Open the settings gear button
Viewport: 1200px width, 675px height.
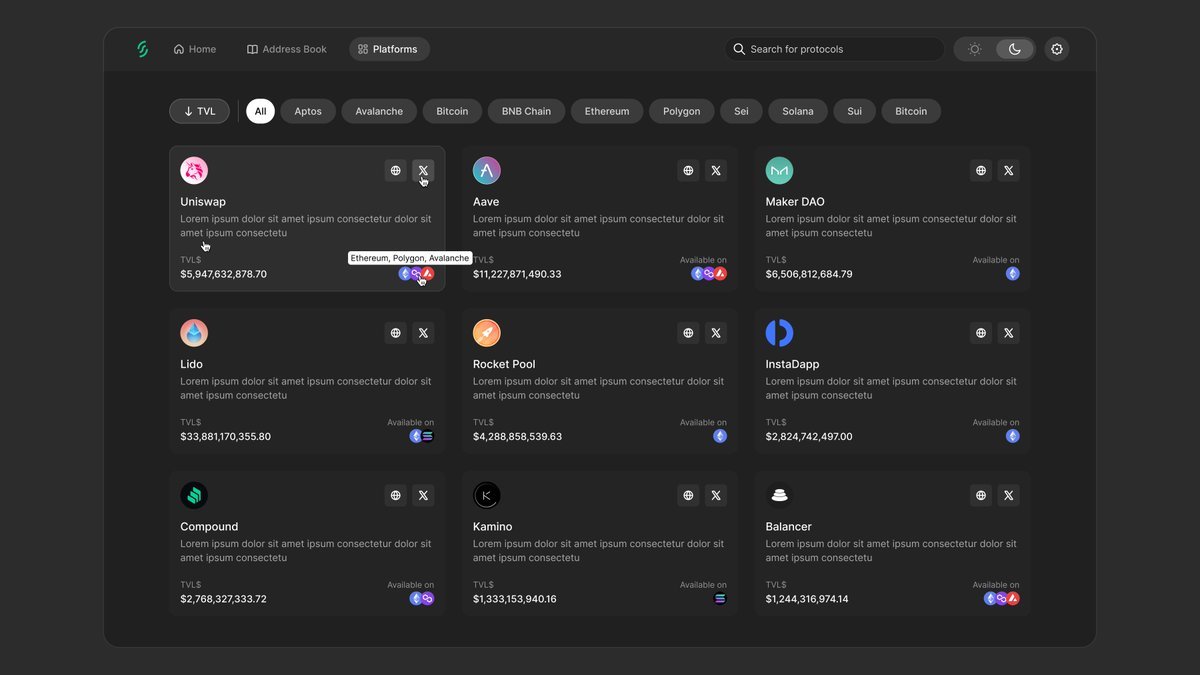point(1057,49)
